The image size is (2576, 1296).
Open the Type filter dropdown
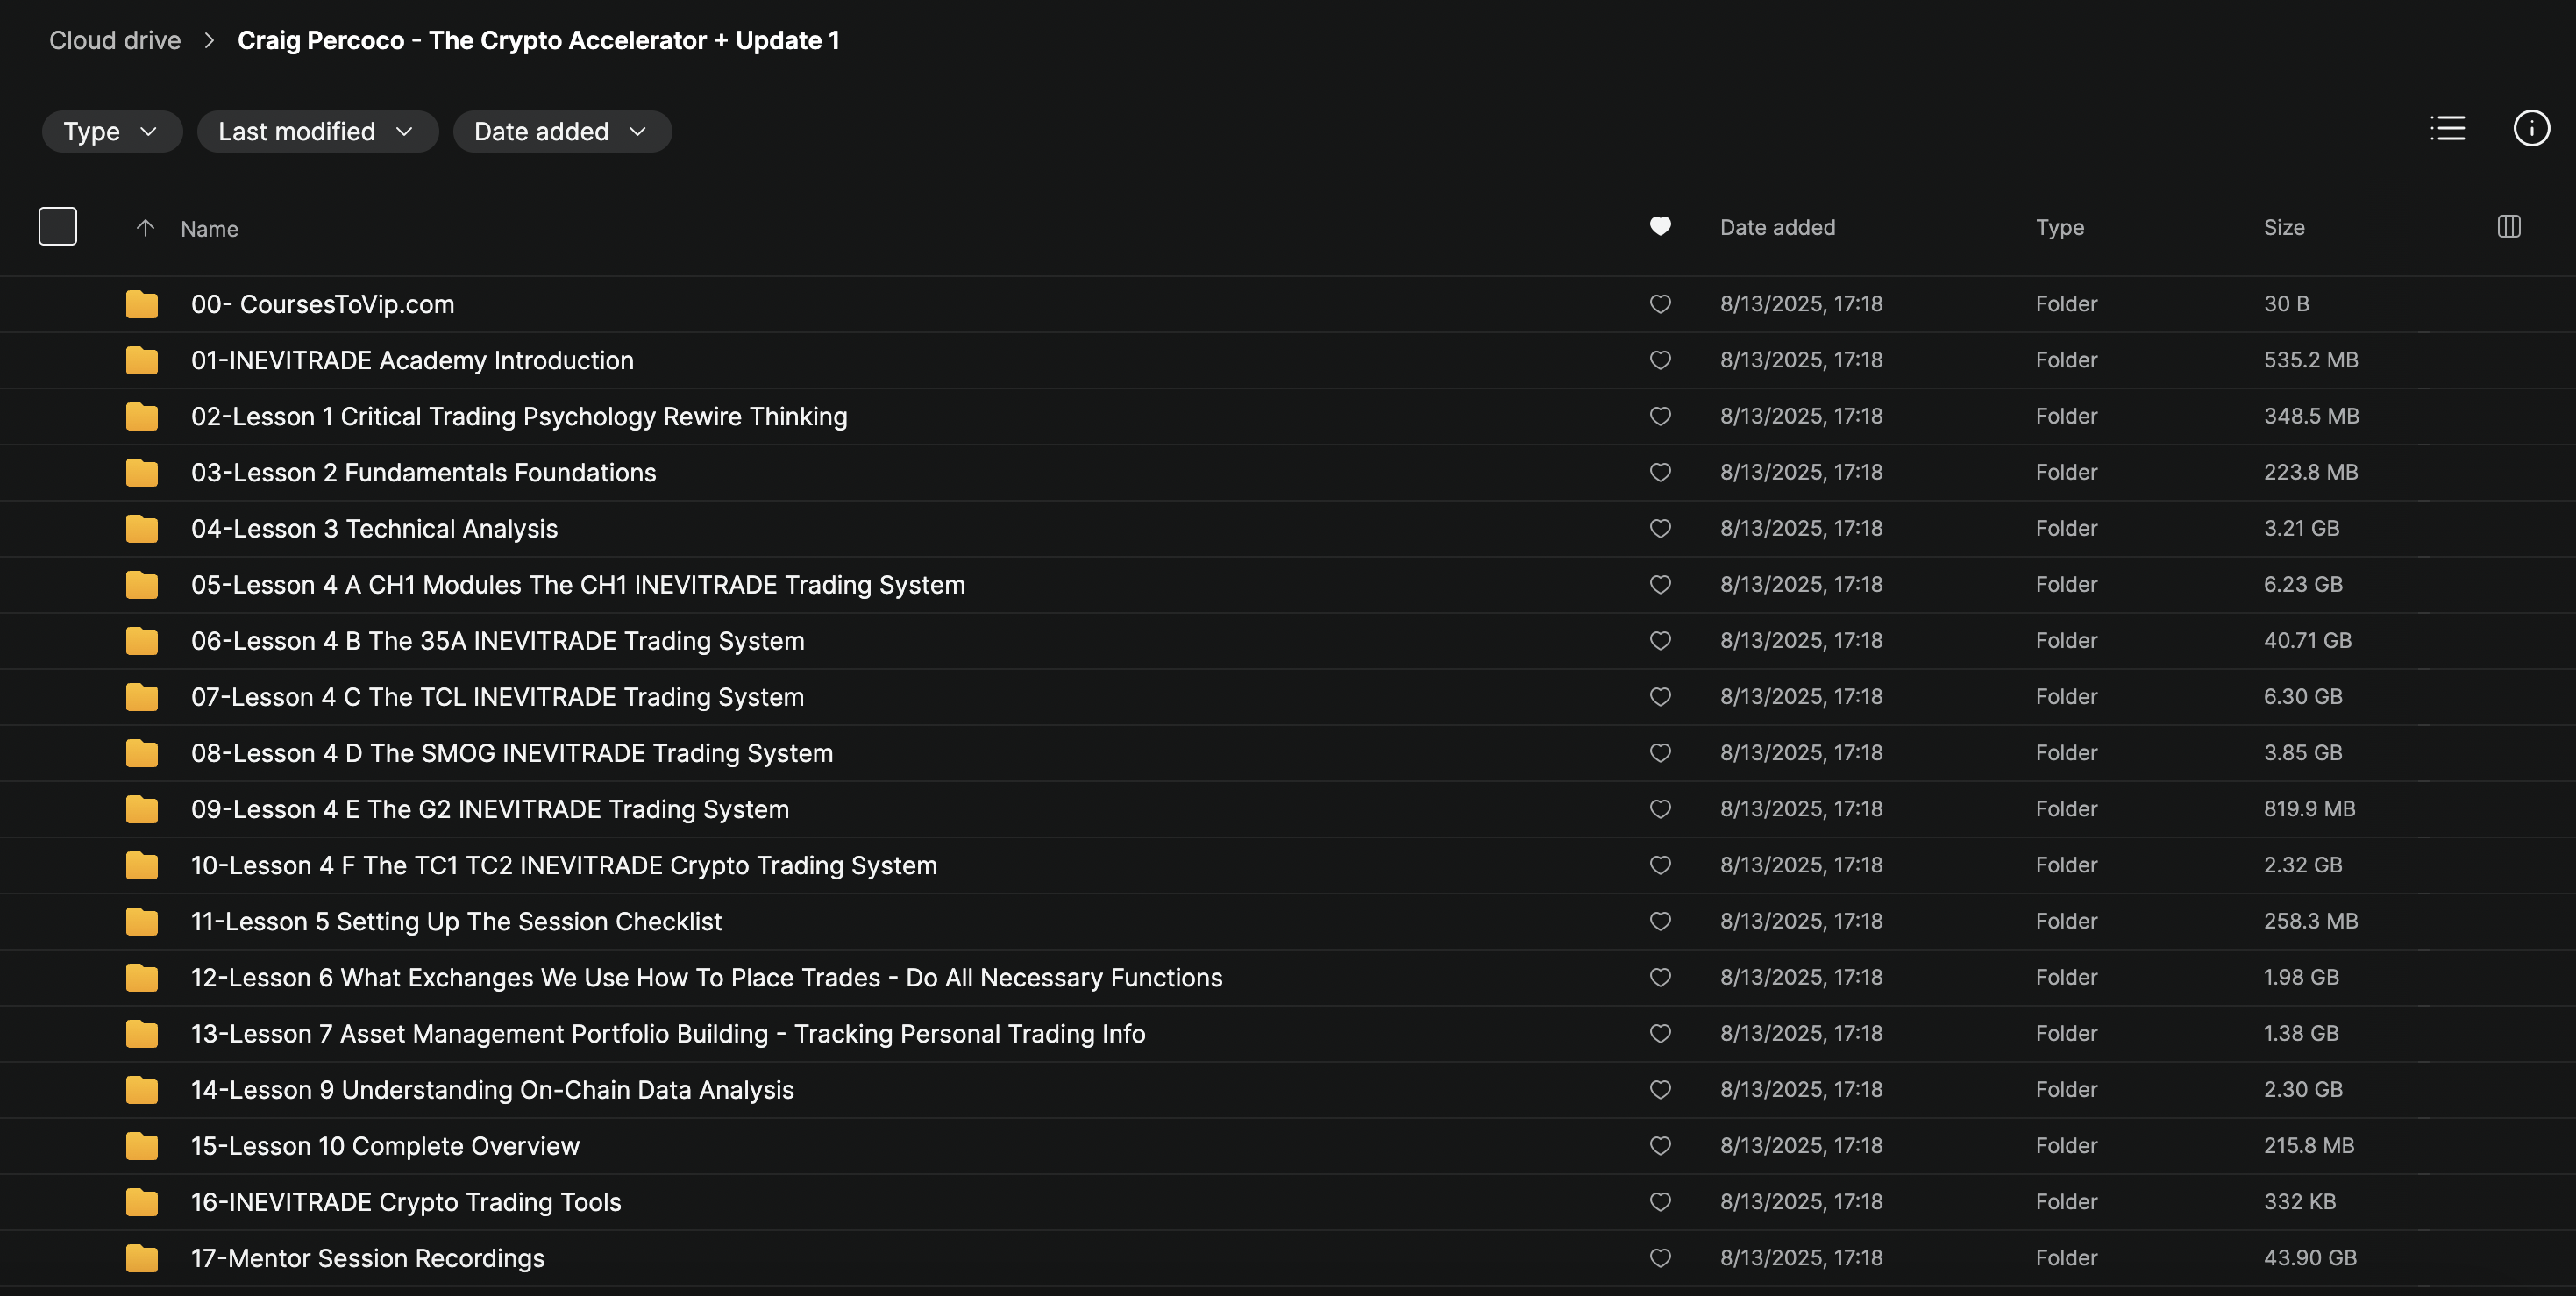click(111, 132)
